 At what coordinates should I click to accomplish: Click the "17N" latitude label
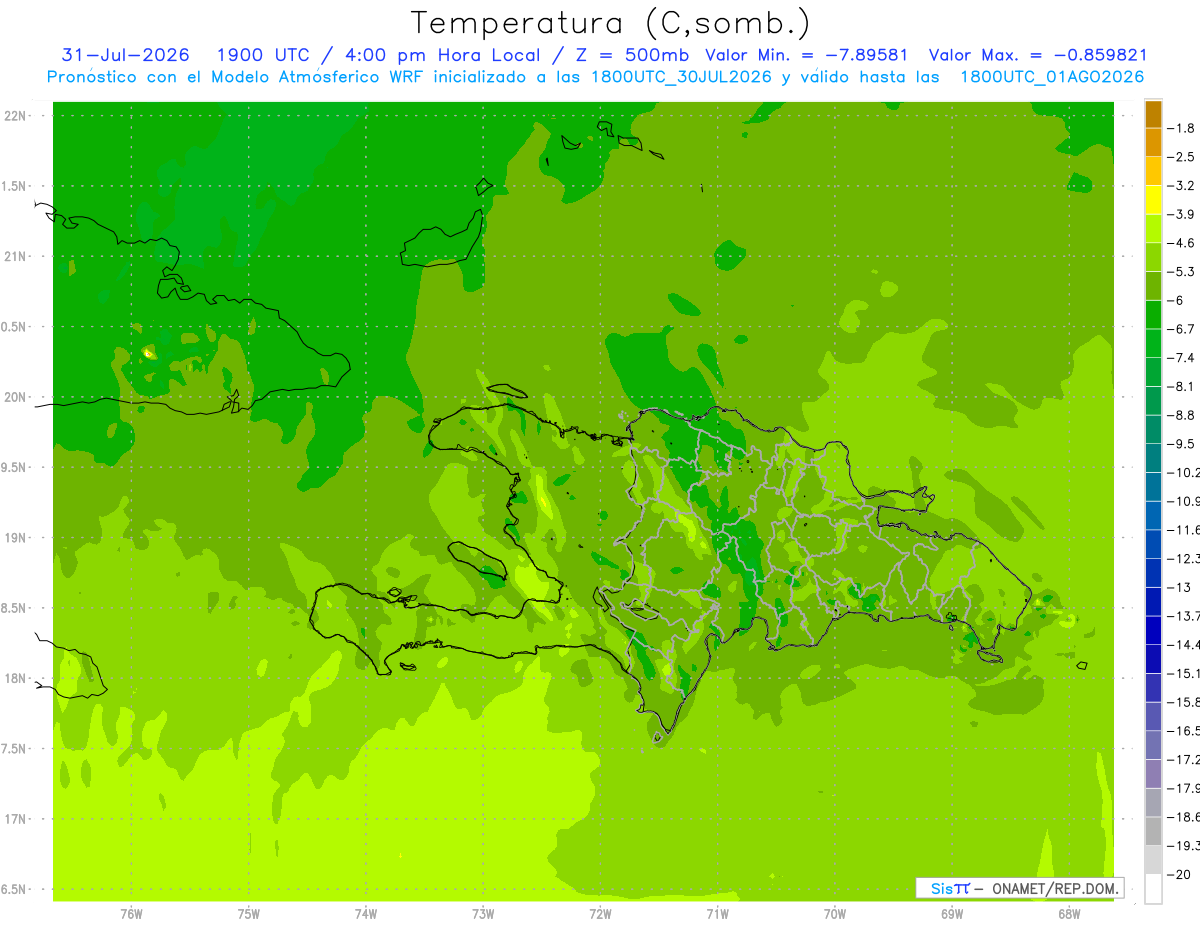[x=17, y=819]
